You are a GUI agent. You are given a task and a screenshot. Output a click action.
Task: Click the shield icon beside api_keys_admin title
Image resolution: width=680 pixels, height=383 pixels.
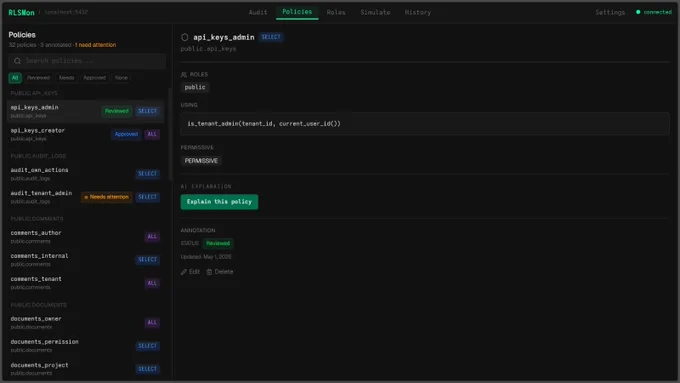point(185,37)
